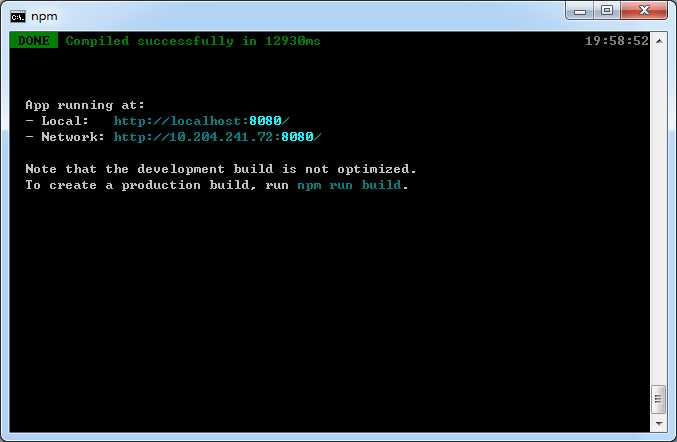Click the vertical scrollbar thumb
Image resolution: width=677 pixels, height=442 pixels.
click(x=658, y=399)
